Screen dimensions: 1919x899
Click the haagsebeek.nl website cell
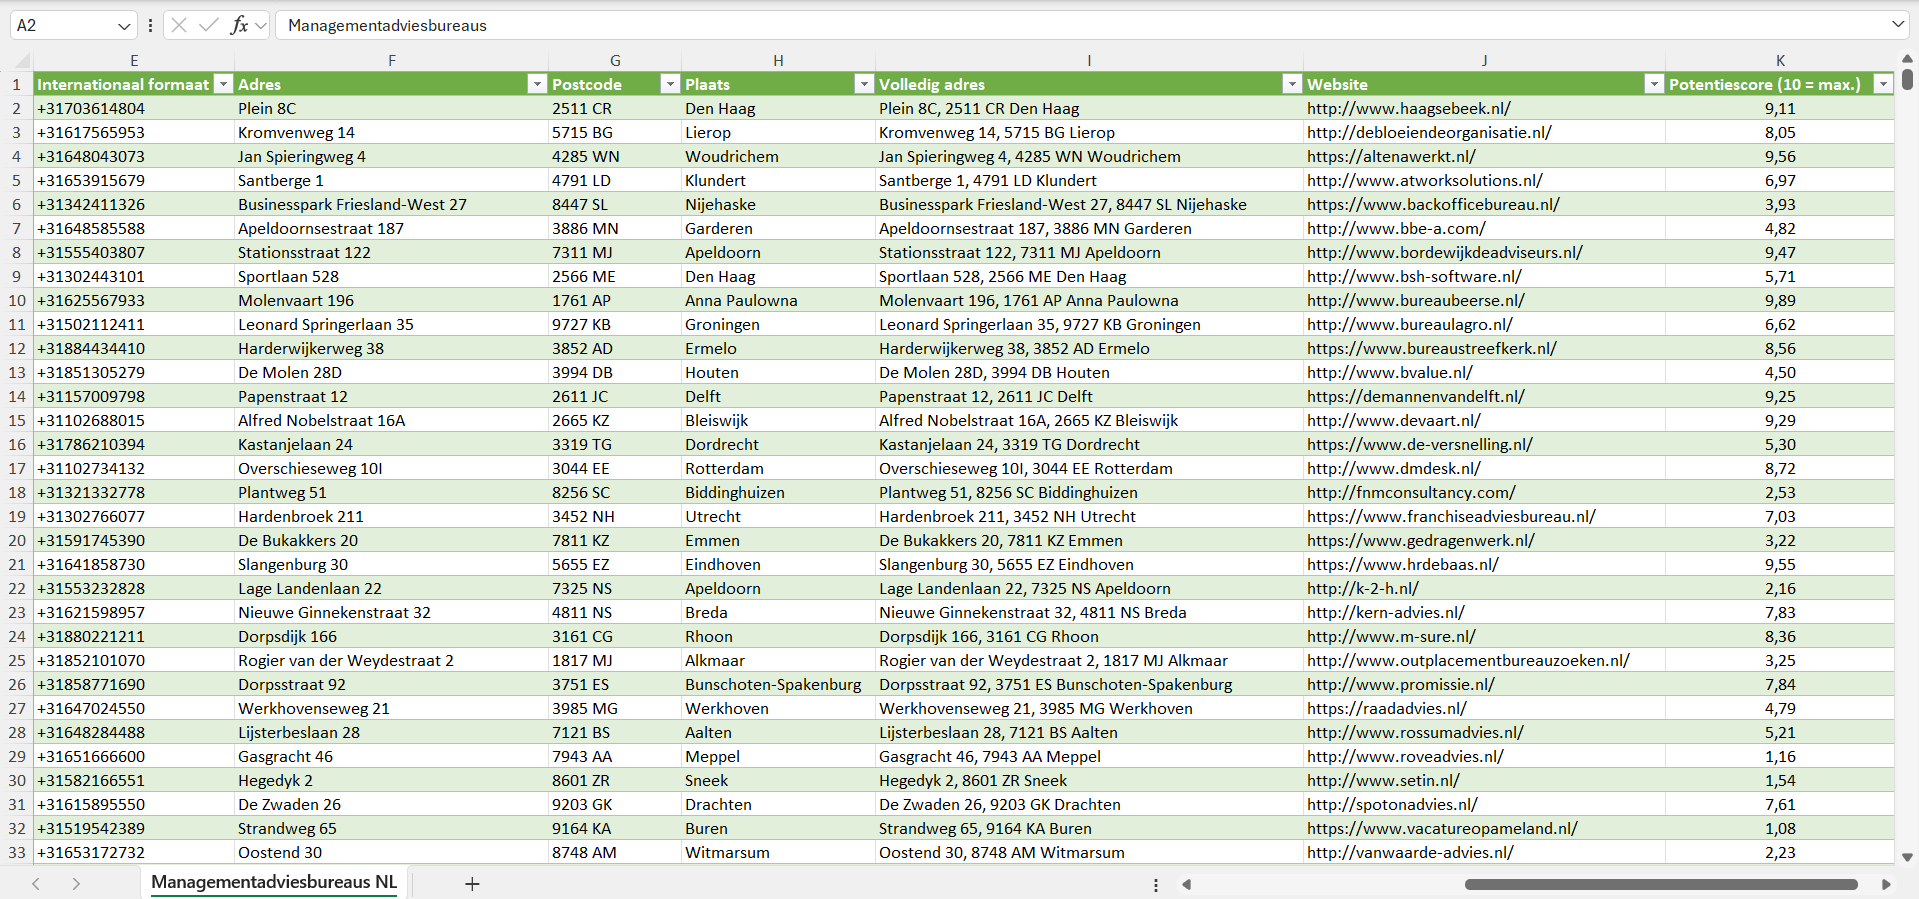pyautogui.click(x=1408, y=108)
